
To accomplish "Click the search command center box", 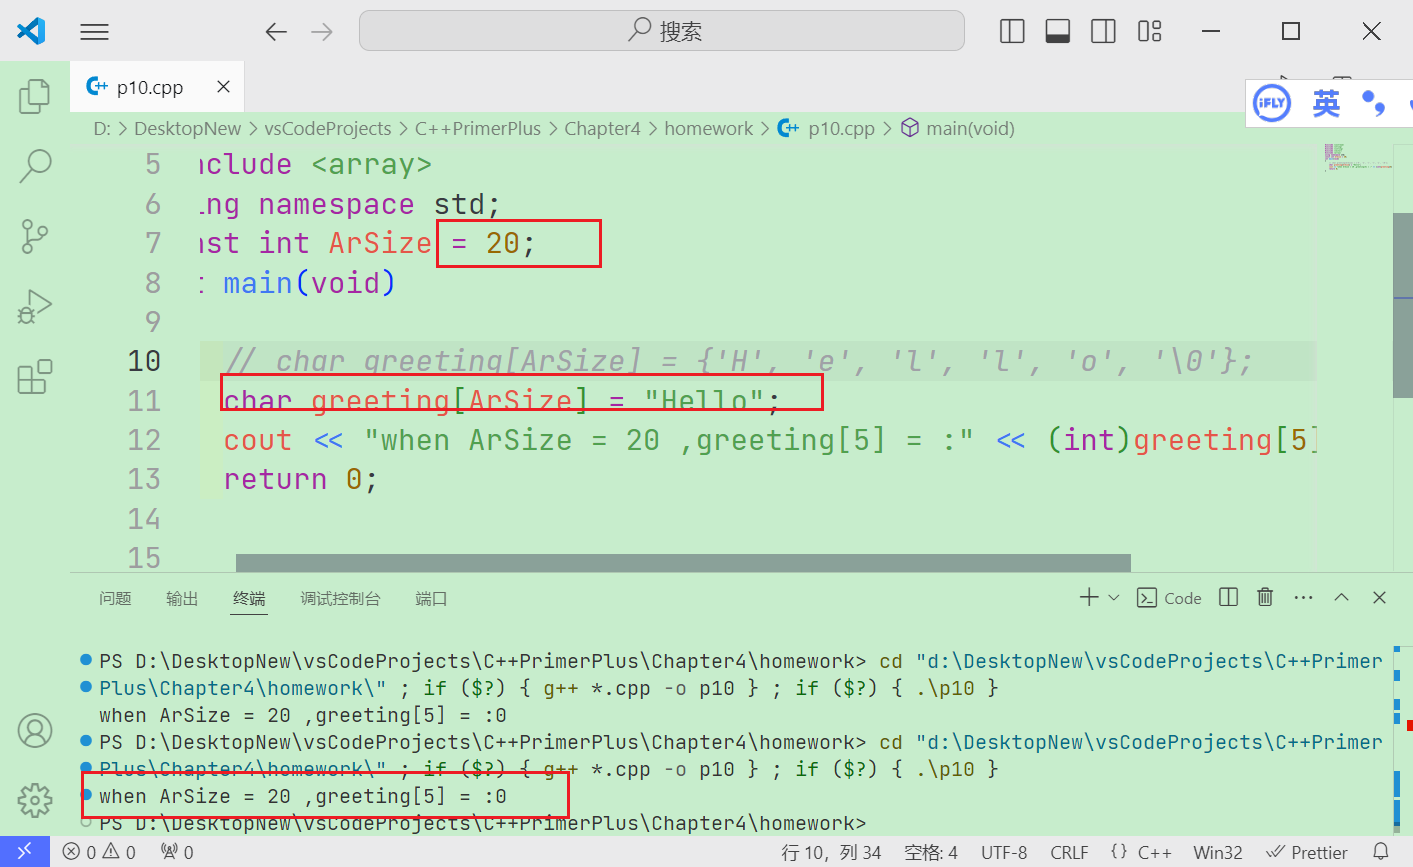I will [x=662, y=31].
